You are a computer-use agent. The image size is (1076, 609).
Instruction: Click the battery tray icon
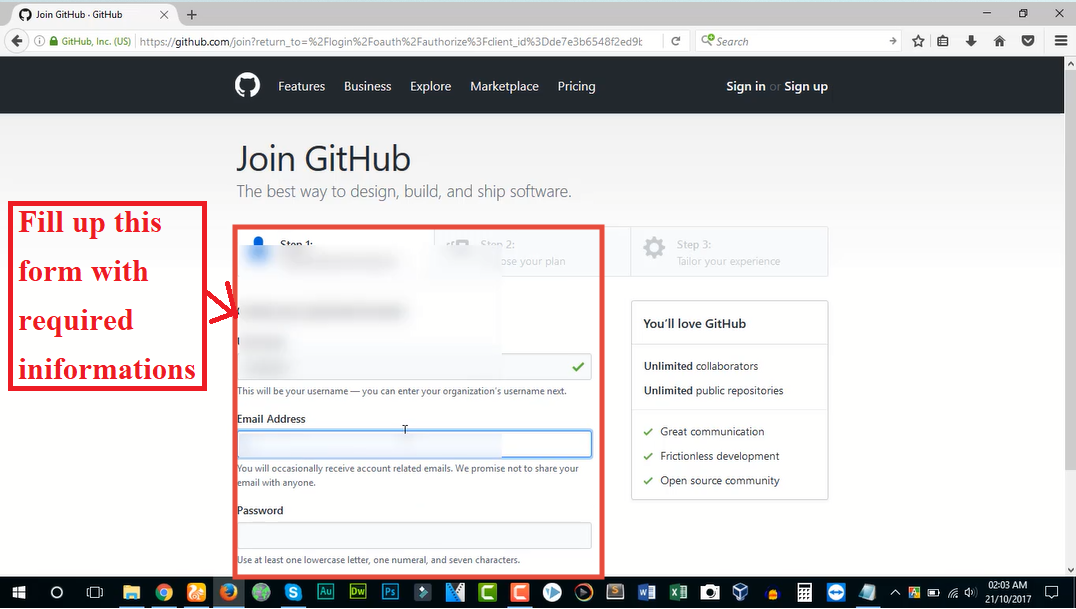(x=933, y=593)
